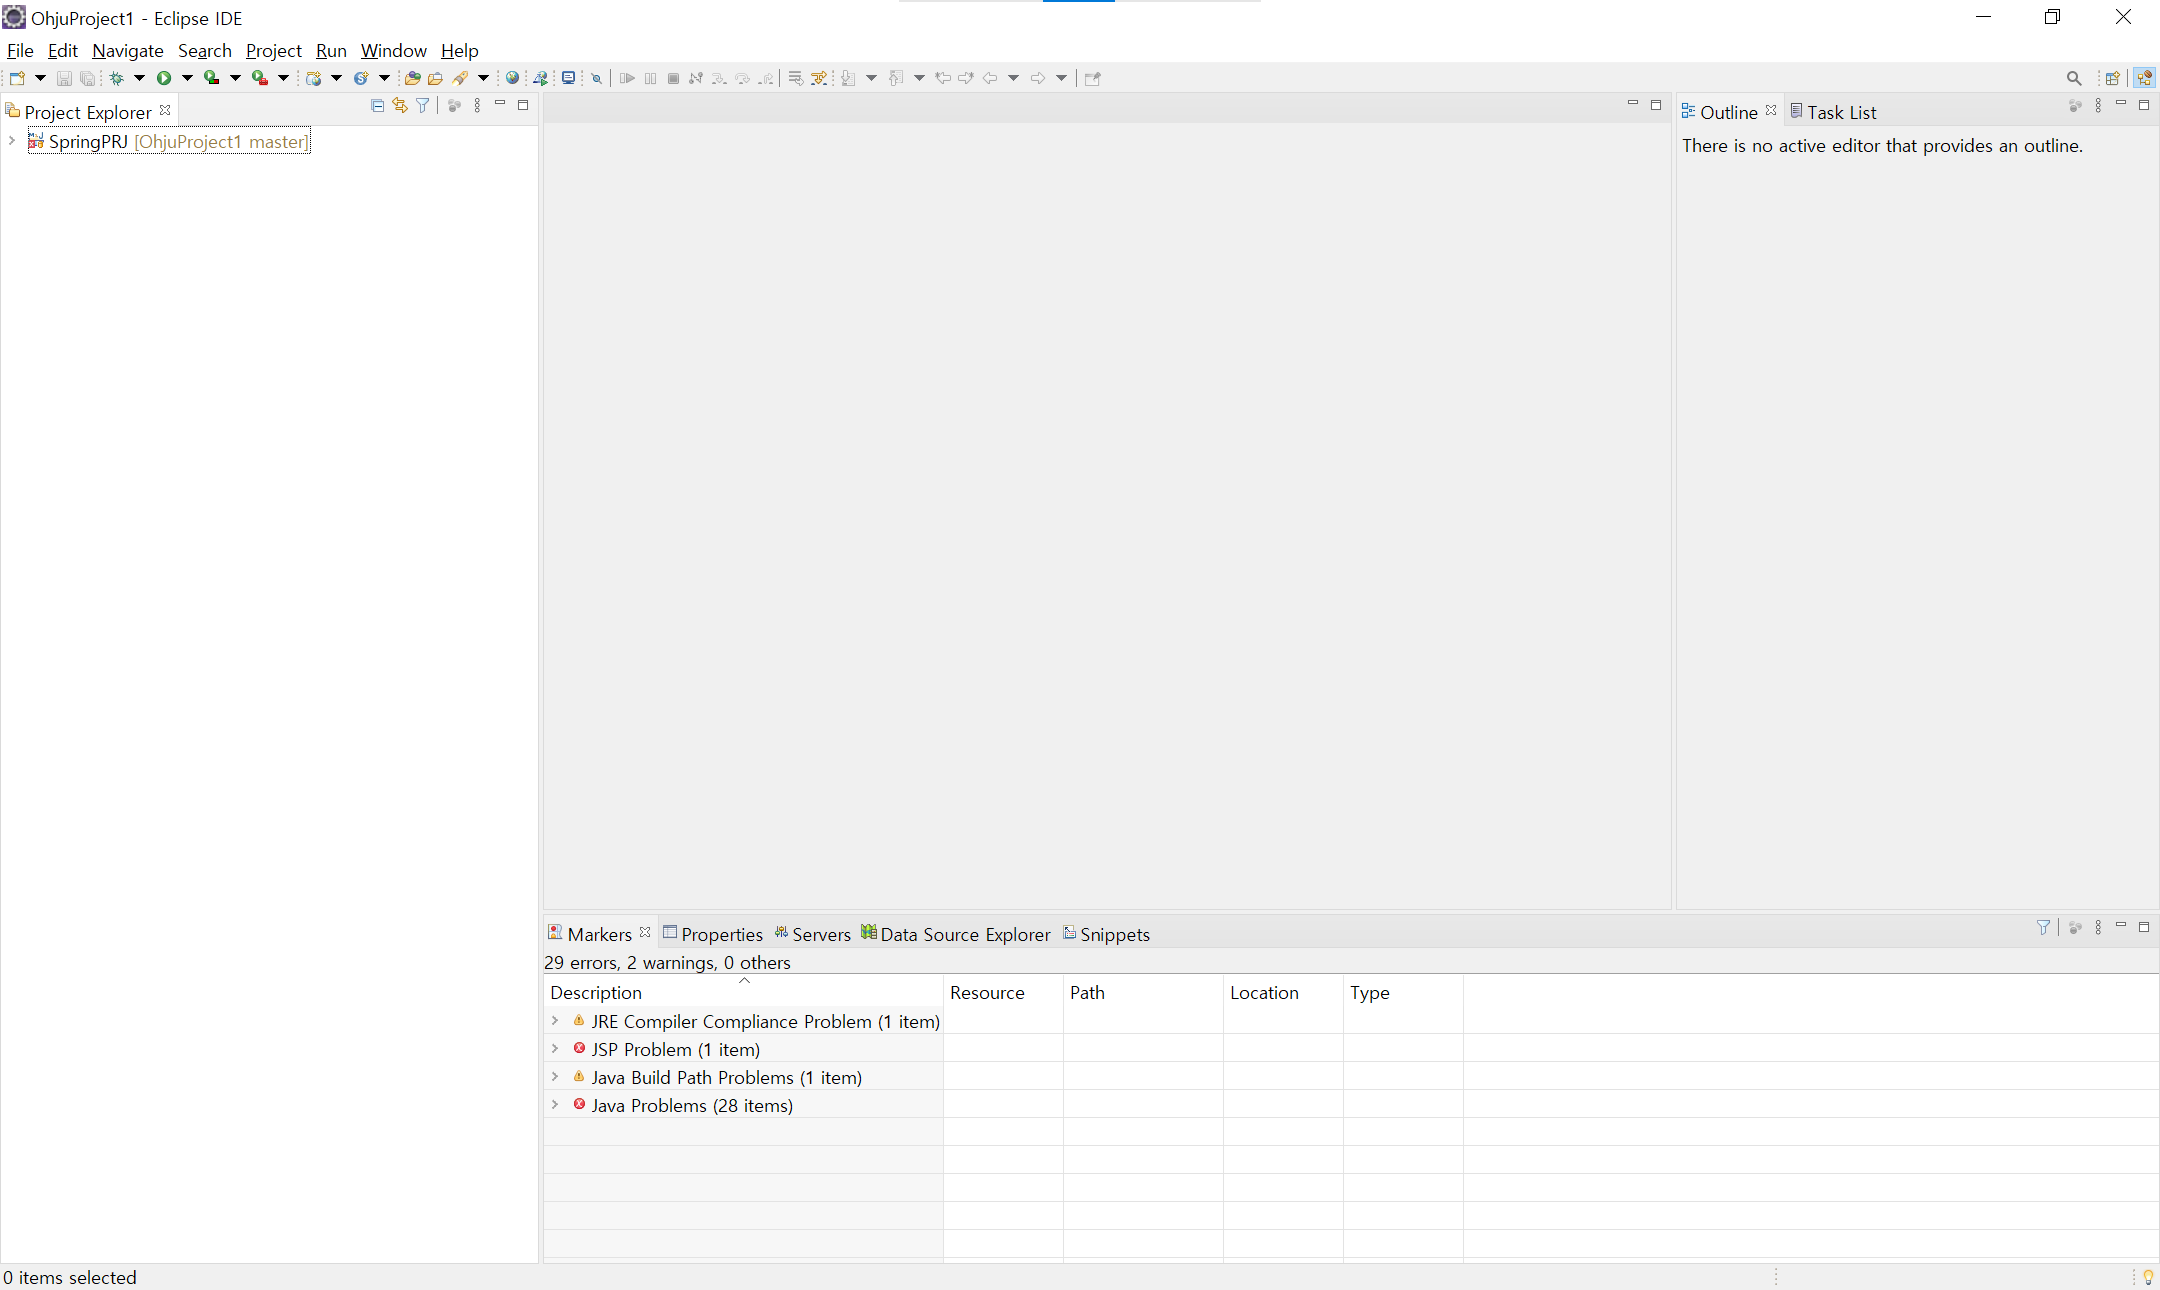Click the Open Perspective icon
This screenshot has width=2160, height=1290.
click(x=2112, y=78)
